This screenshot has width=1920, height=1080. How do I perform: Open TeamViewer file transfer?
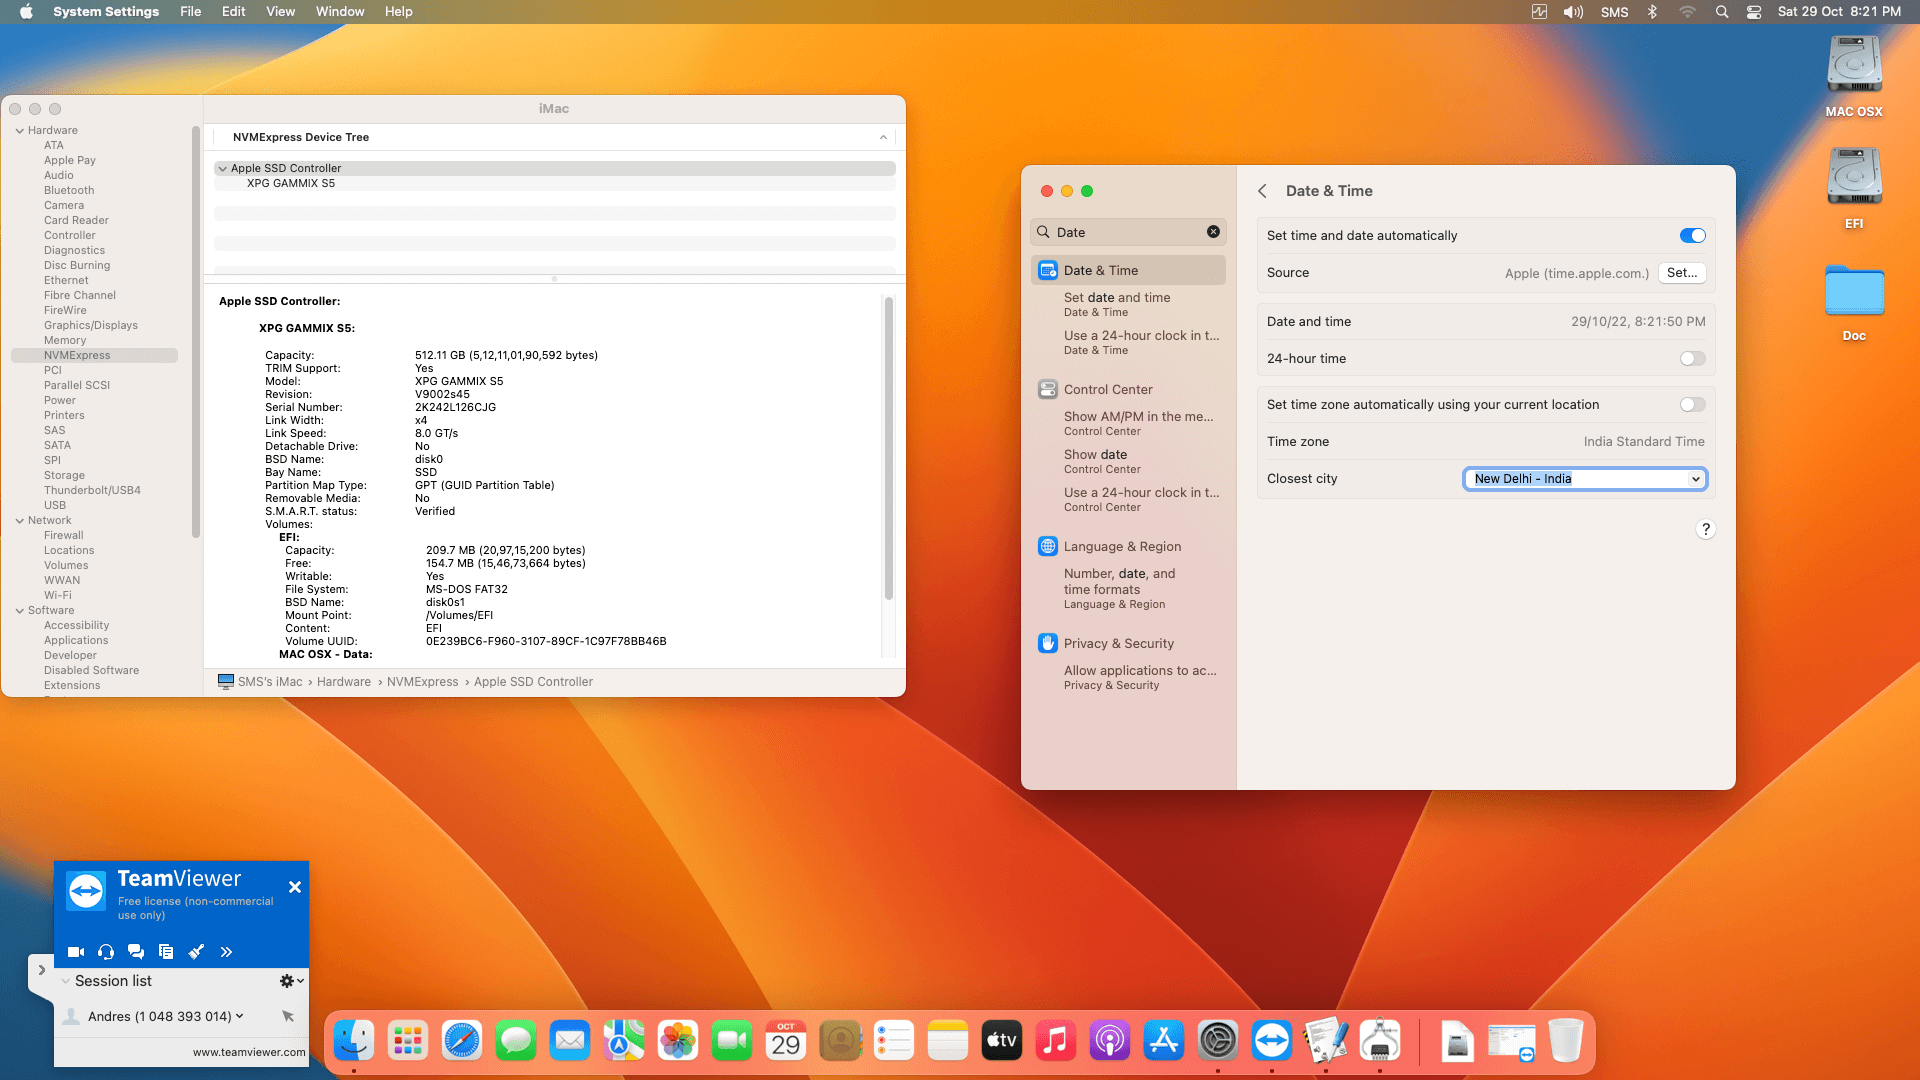(x=166, y=952)
